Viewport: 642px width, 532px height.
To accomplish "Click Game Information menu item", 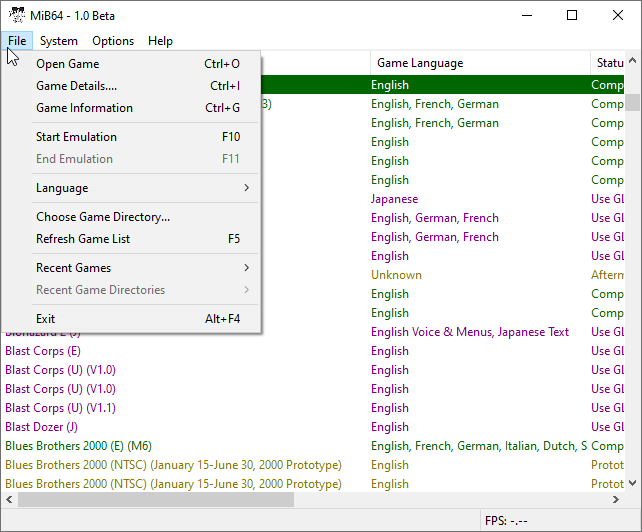I will (84, 108).
